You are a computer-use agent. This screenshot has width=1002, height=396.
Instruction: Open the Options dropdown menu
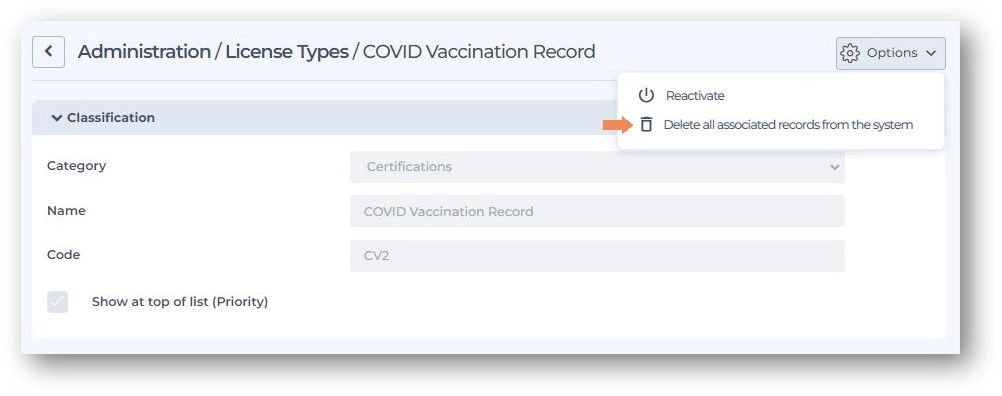pyautogui.click(x=891, y=53)
